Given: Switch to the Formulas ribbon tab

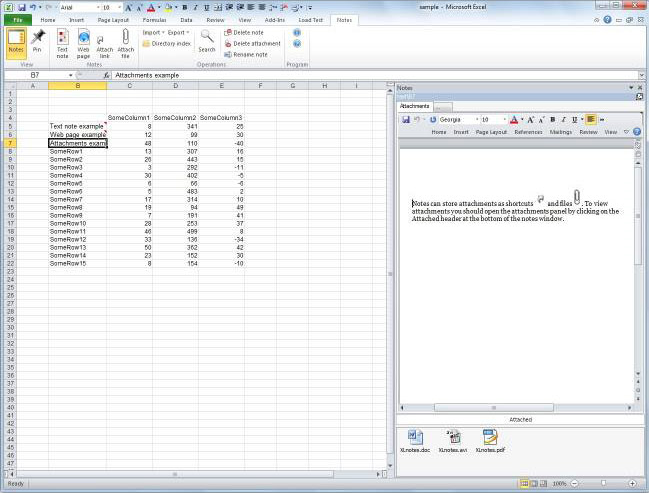Looking at the screenshot, I should [153, 19].
